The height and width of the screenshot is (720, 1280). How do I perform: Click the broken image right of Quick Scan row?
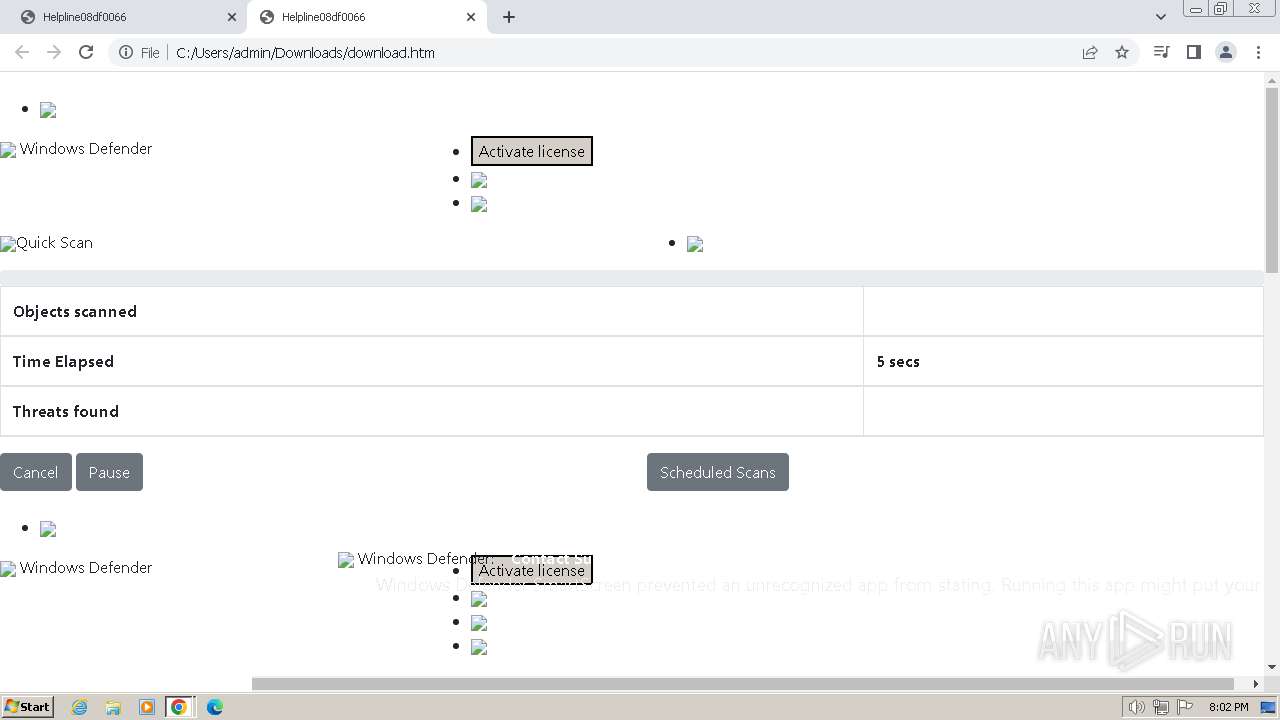pos(695,244)
